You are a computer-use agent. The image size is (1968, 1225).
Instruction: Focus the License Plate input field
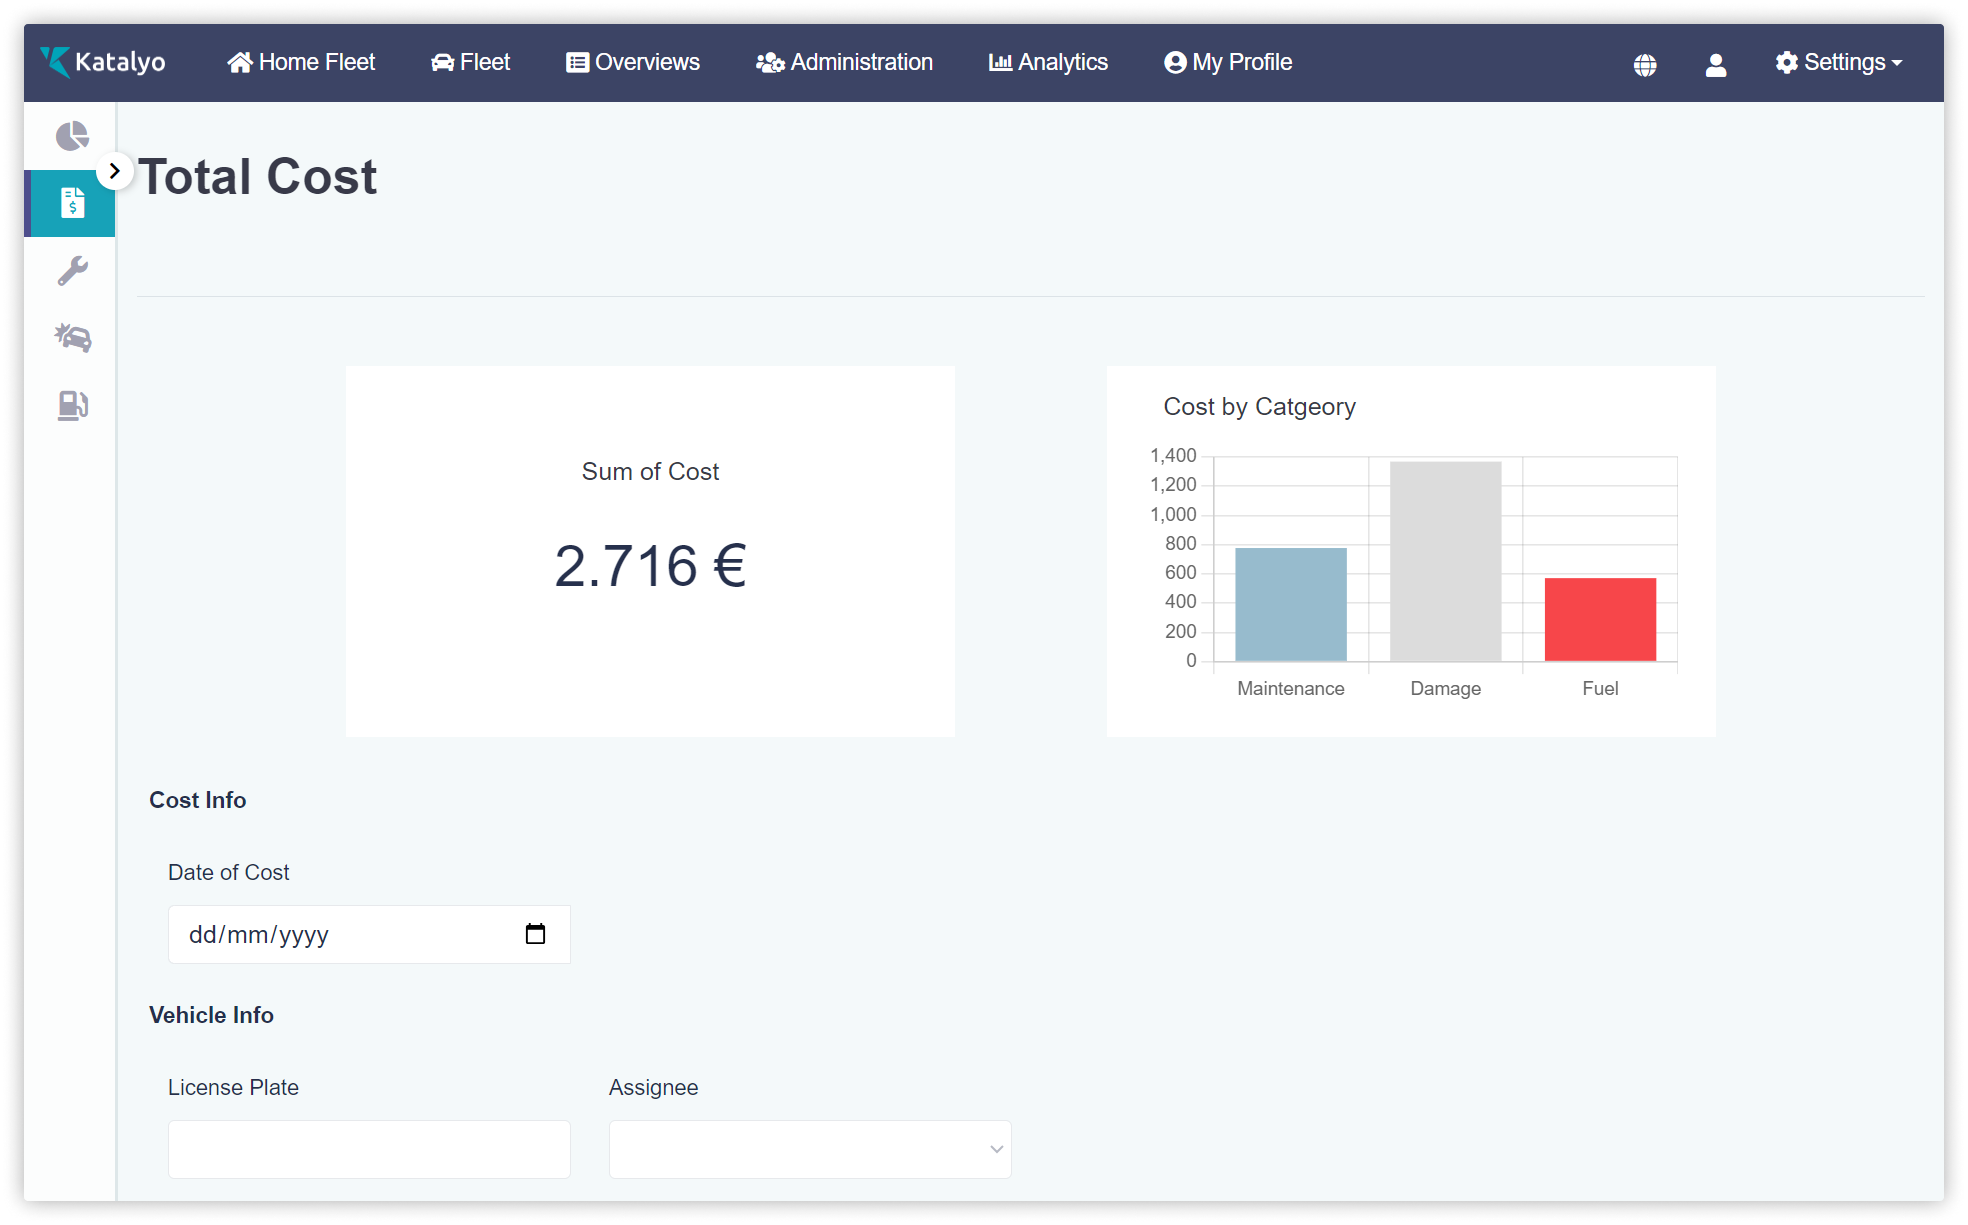[369, 1149]
